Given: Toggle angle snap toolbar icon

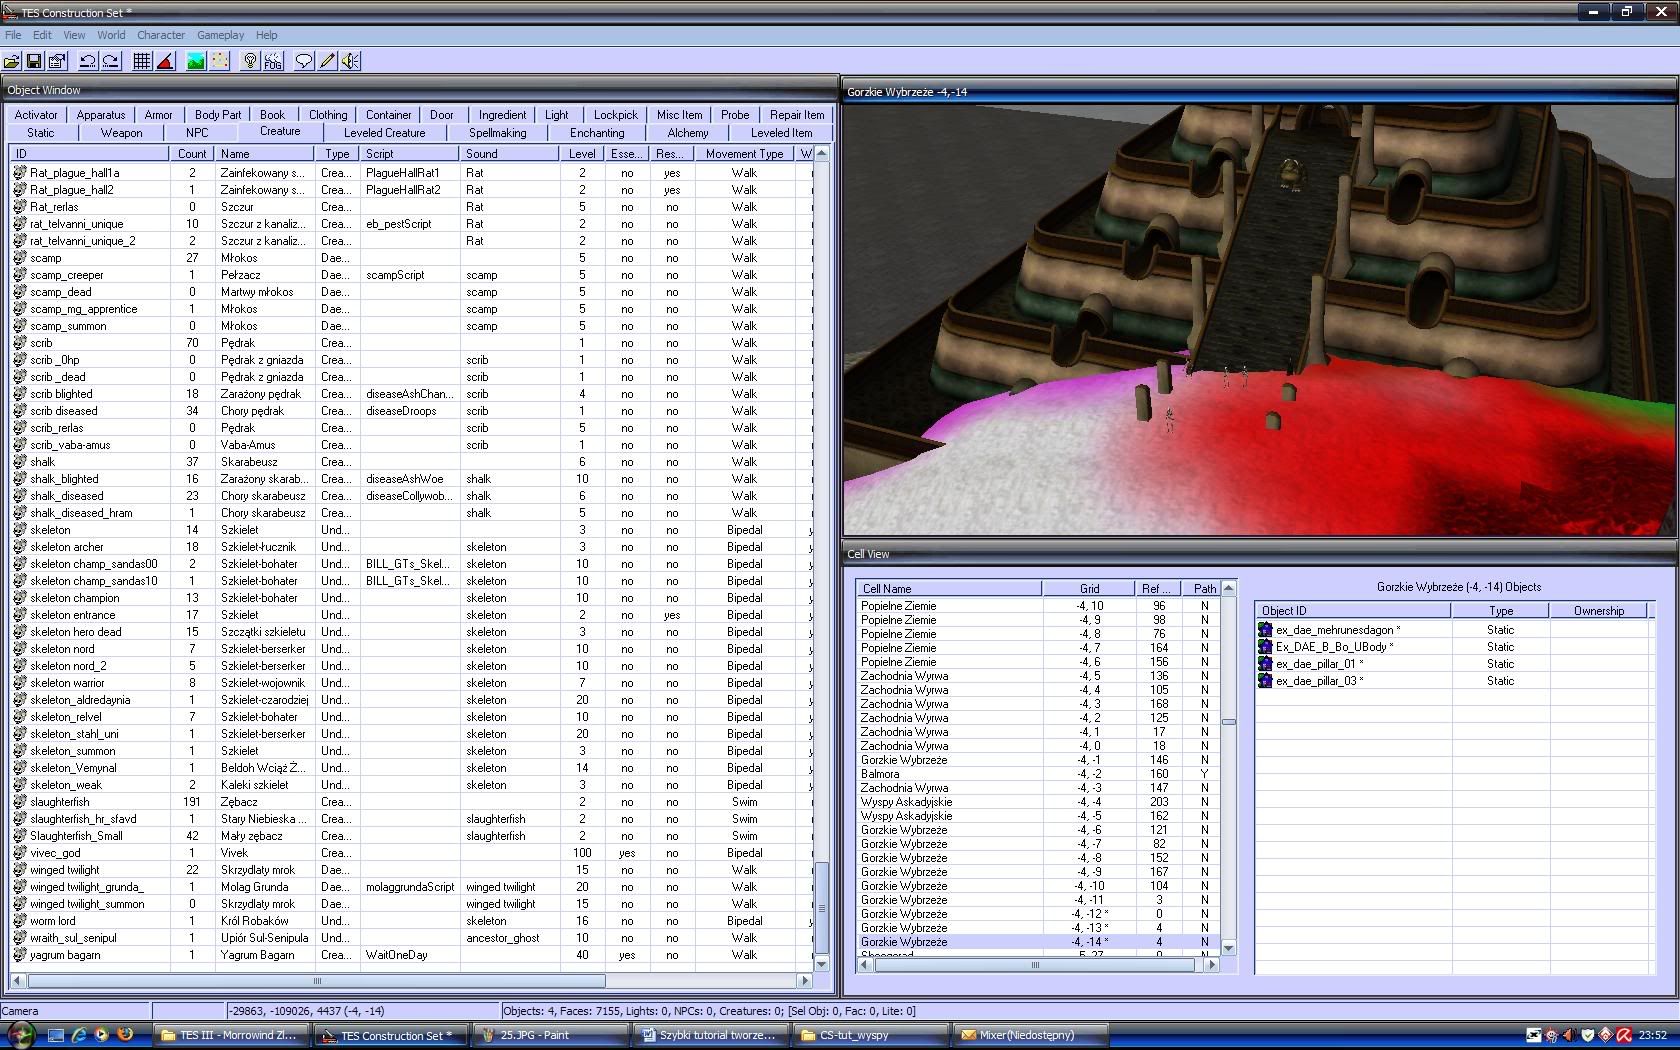Looking at the screenshot, I should tap(165, 61).
